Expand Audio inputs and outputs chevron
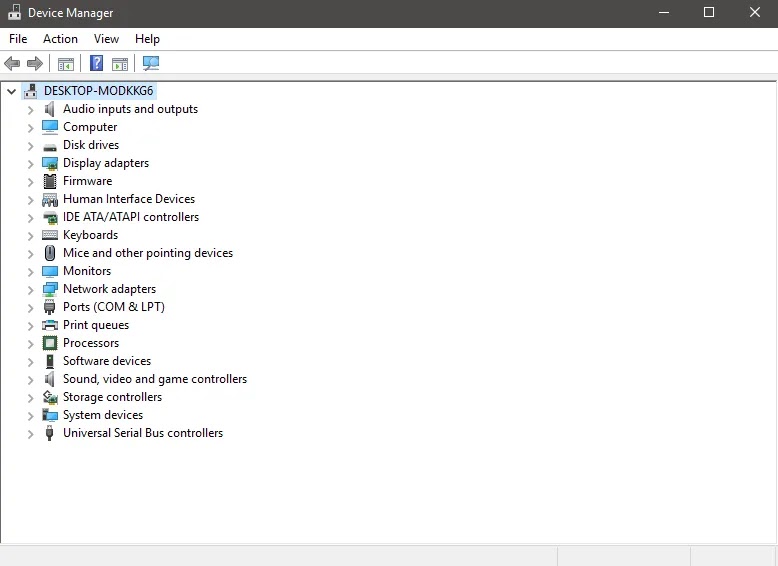Screen dimensions: 778x566 30,110
